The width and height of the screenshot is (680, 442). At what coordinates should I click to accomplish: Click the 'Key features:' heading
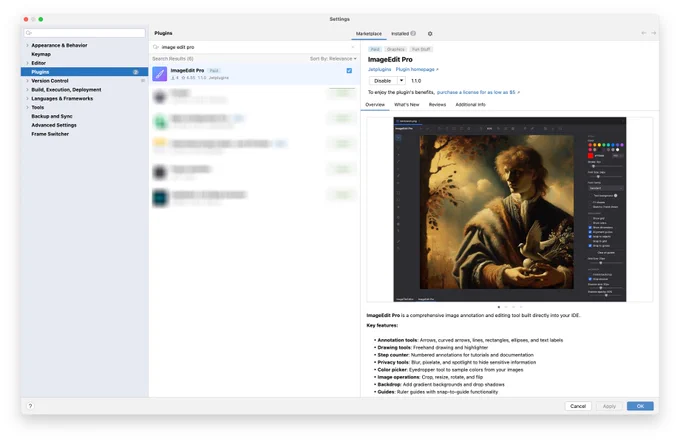(x=382, y=325)
